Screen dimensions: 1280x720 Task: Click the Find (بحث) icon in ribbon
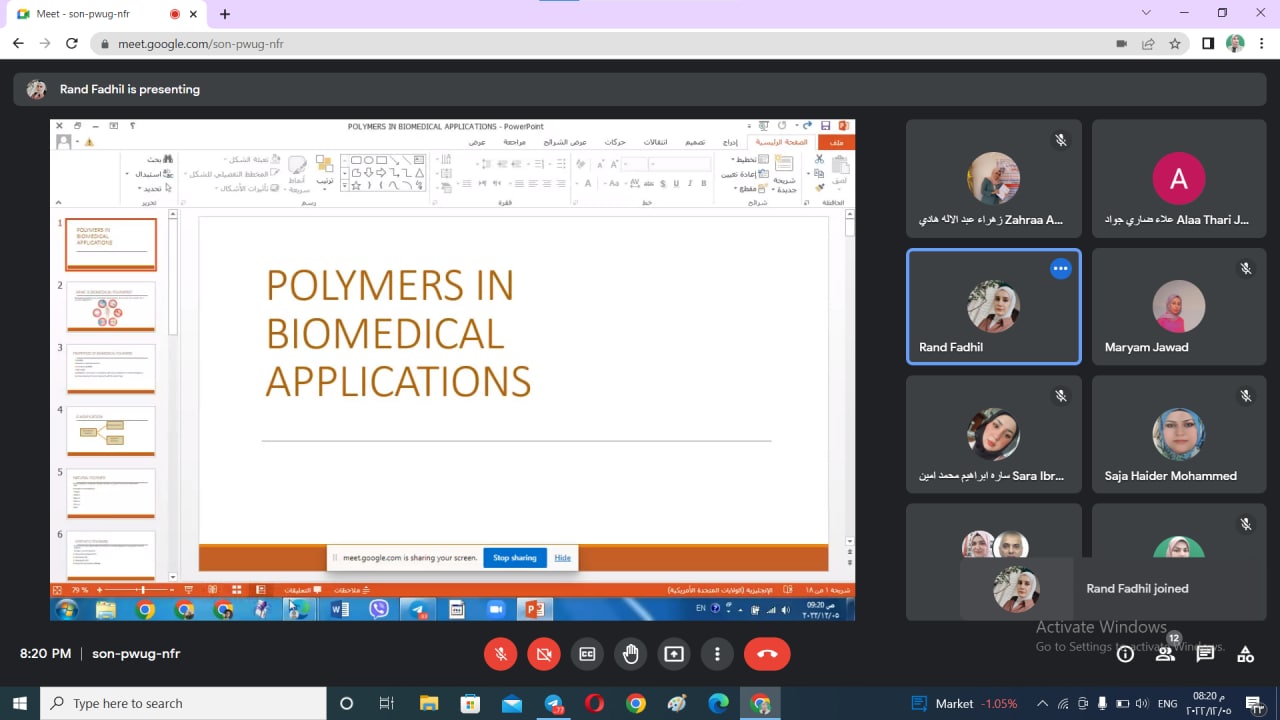tap(168, 158)
